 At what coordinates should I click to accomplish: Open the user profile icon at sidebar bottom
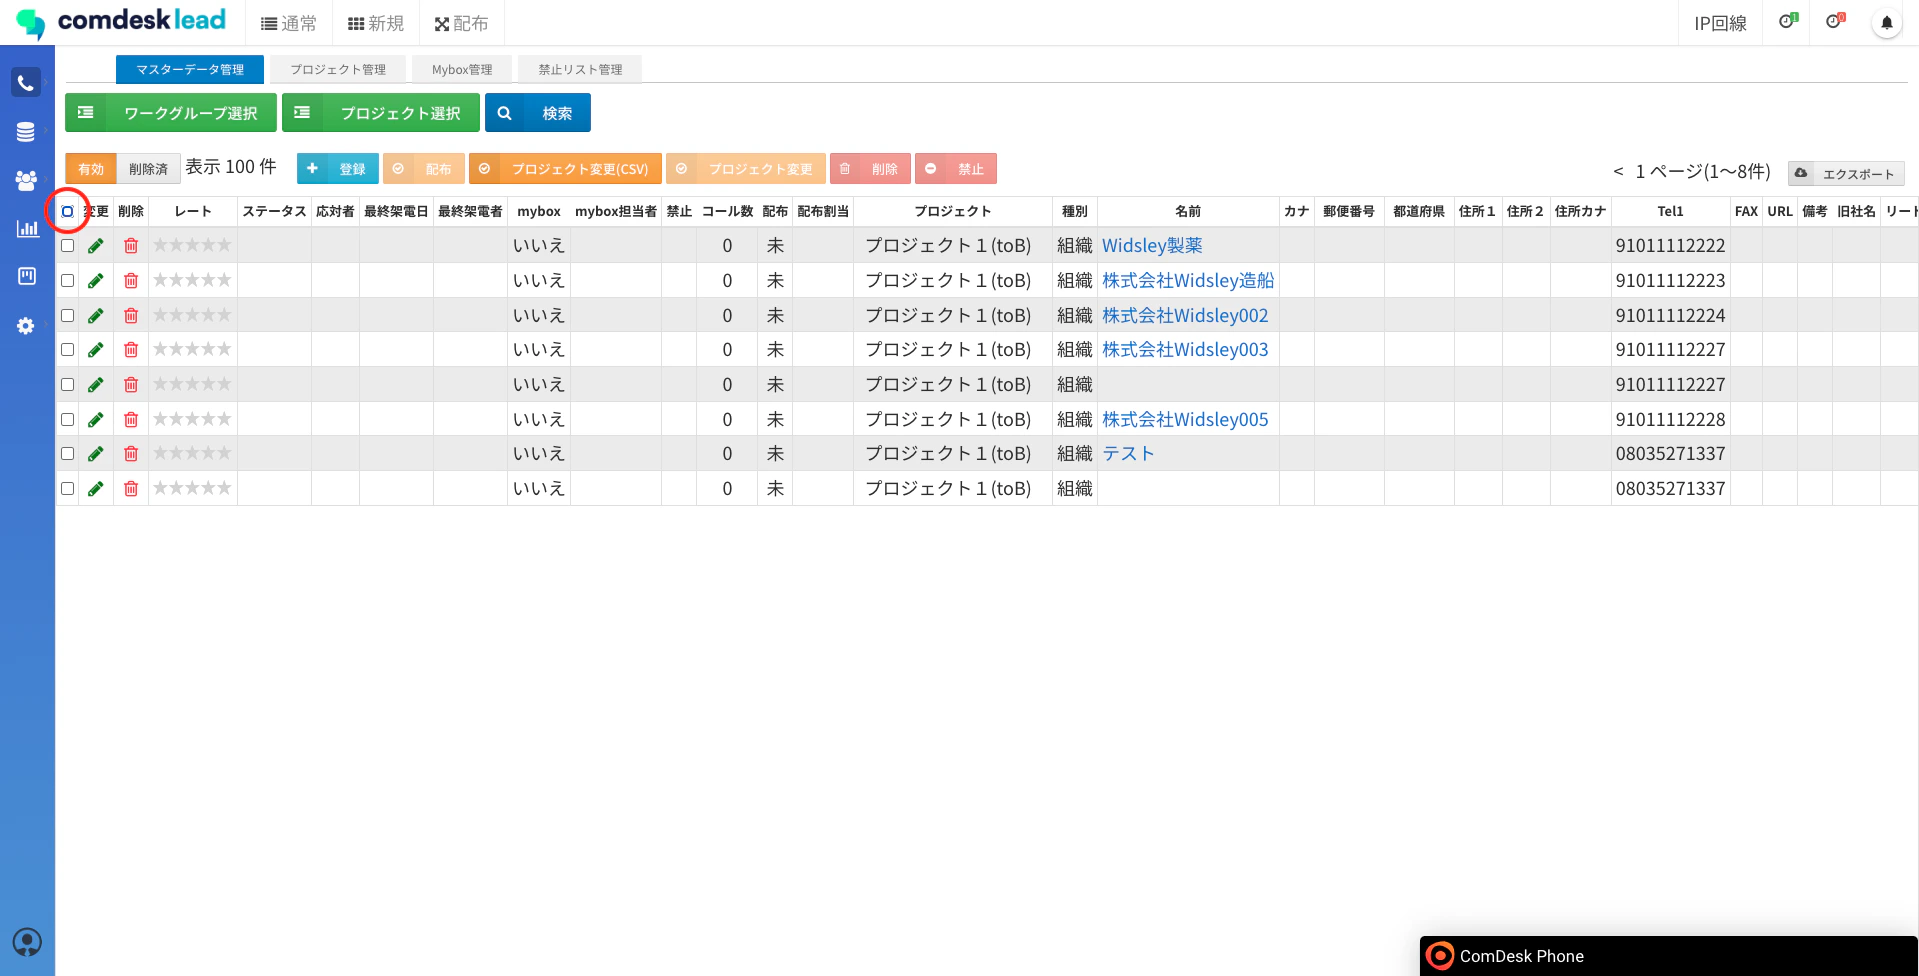(x=27, y=942)
